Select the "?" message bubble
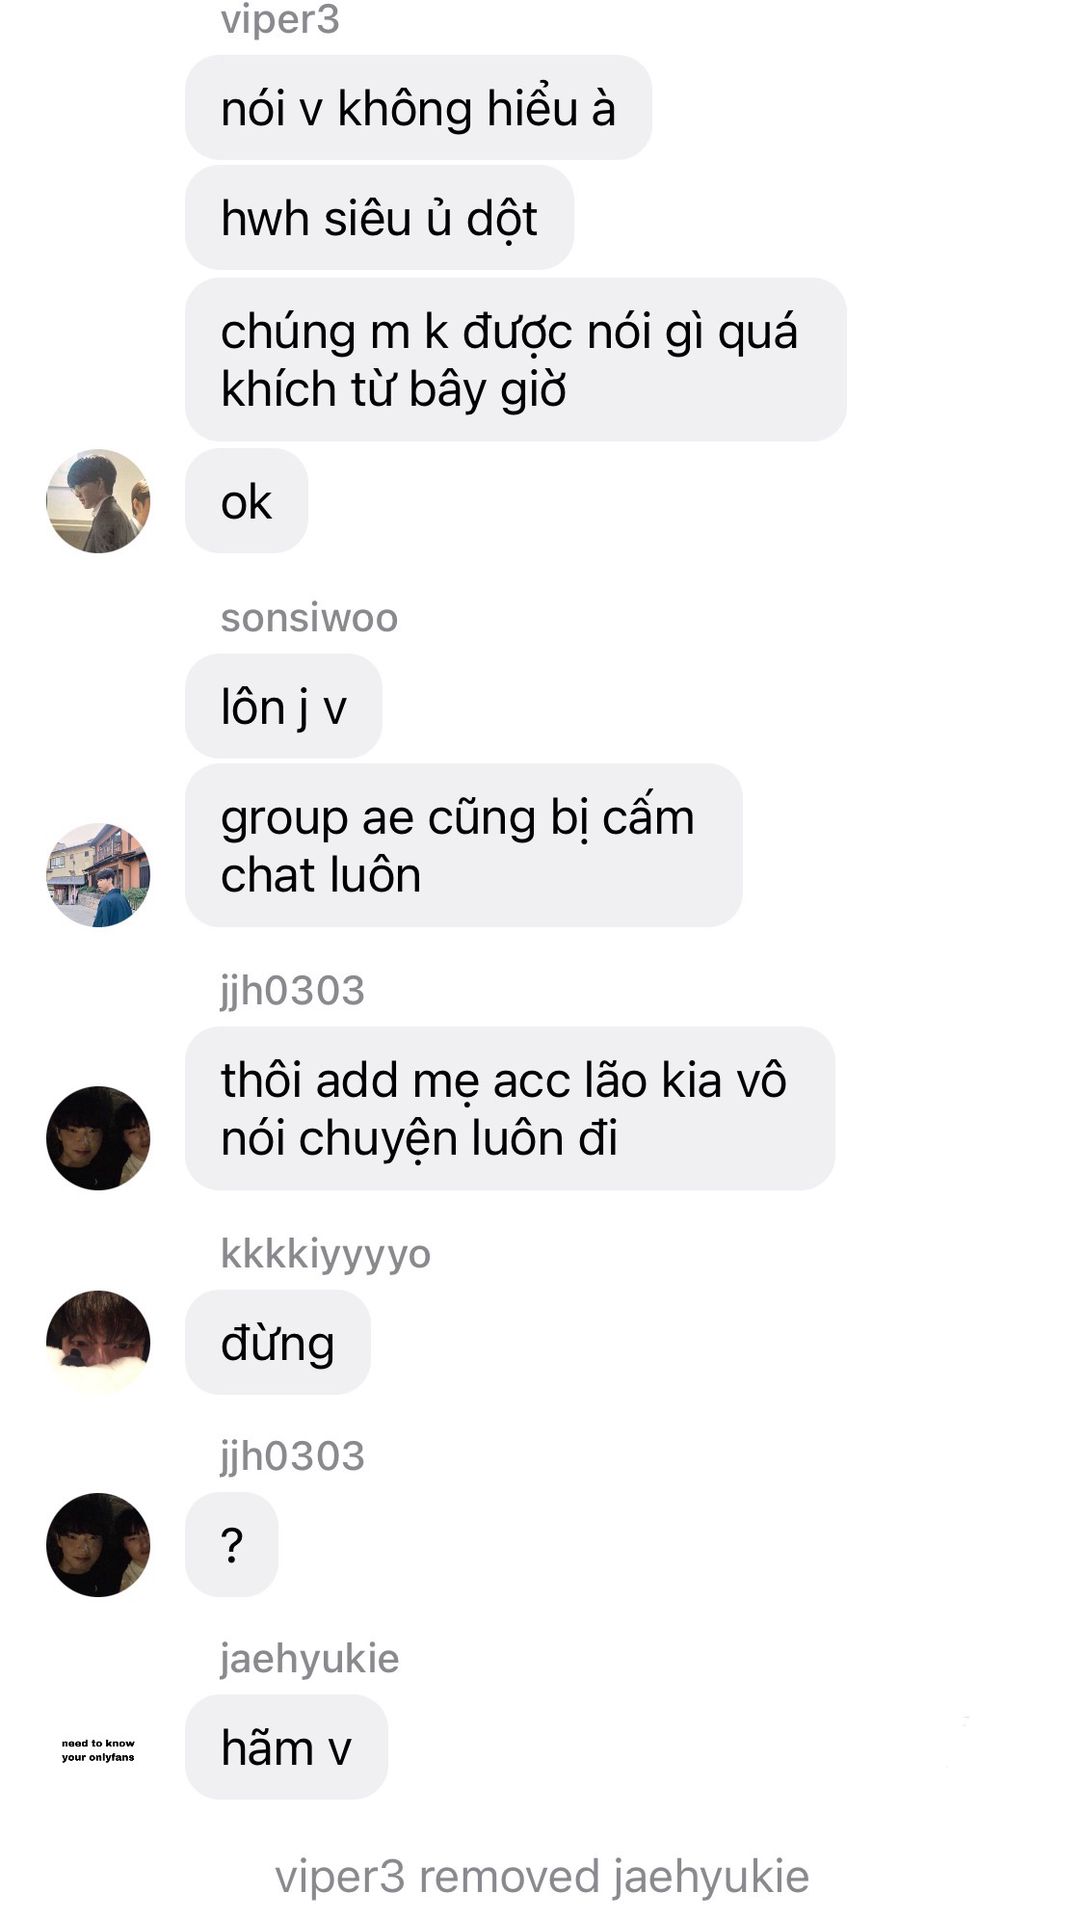Viewport: 1084px width, 1920px height. 231,1545
